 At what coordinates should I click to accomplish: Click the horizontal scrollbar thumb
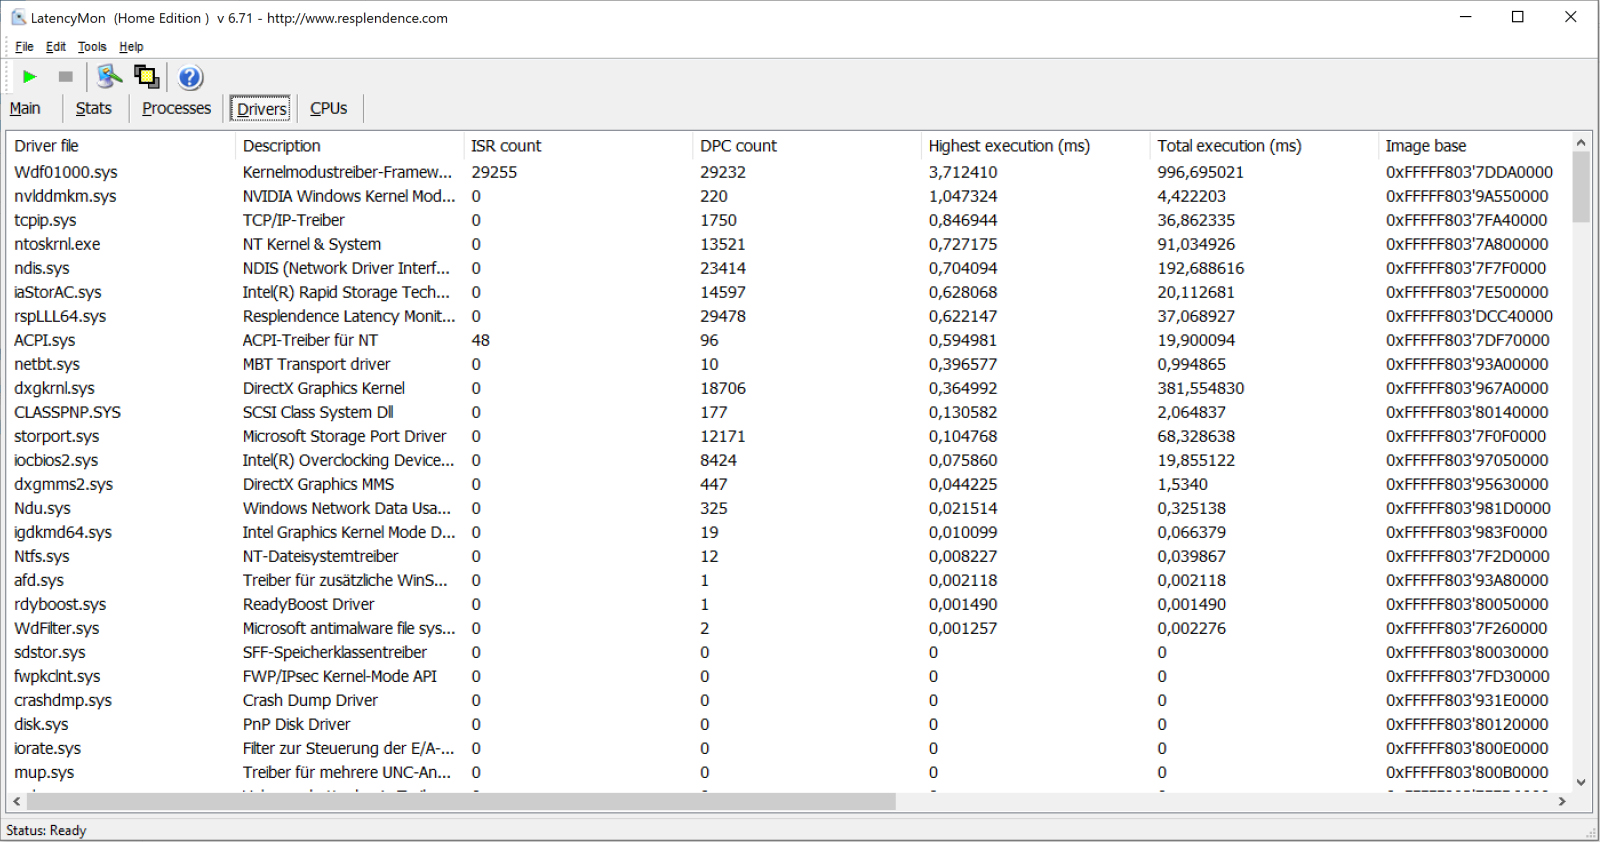460,801
